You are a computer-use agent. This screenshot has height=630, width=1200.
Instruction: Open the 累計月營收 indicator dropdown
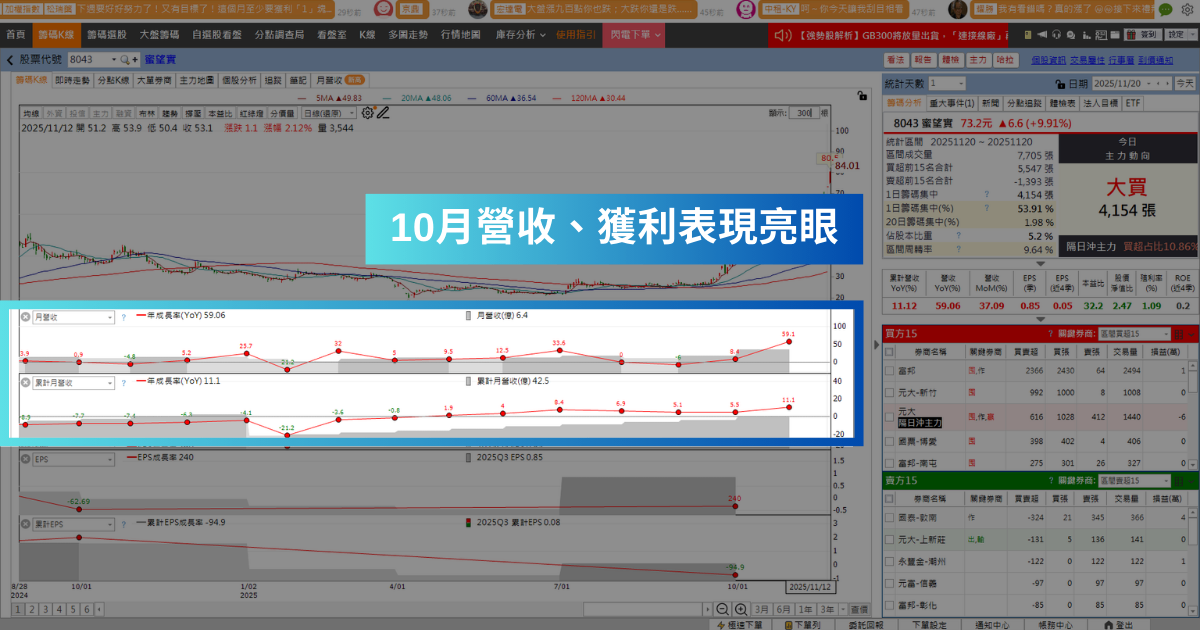73,382
